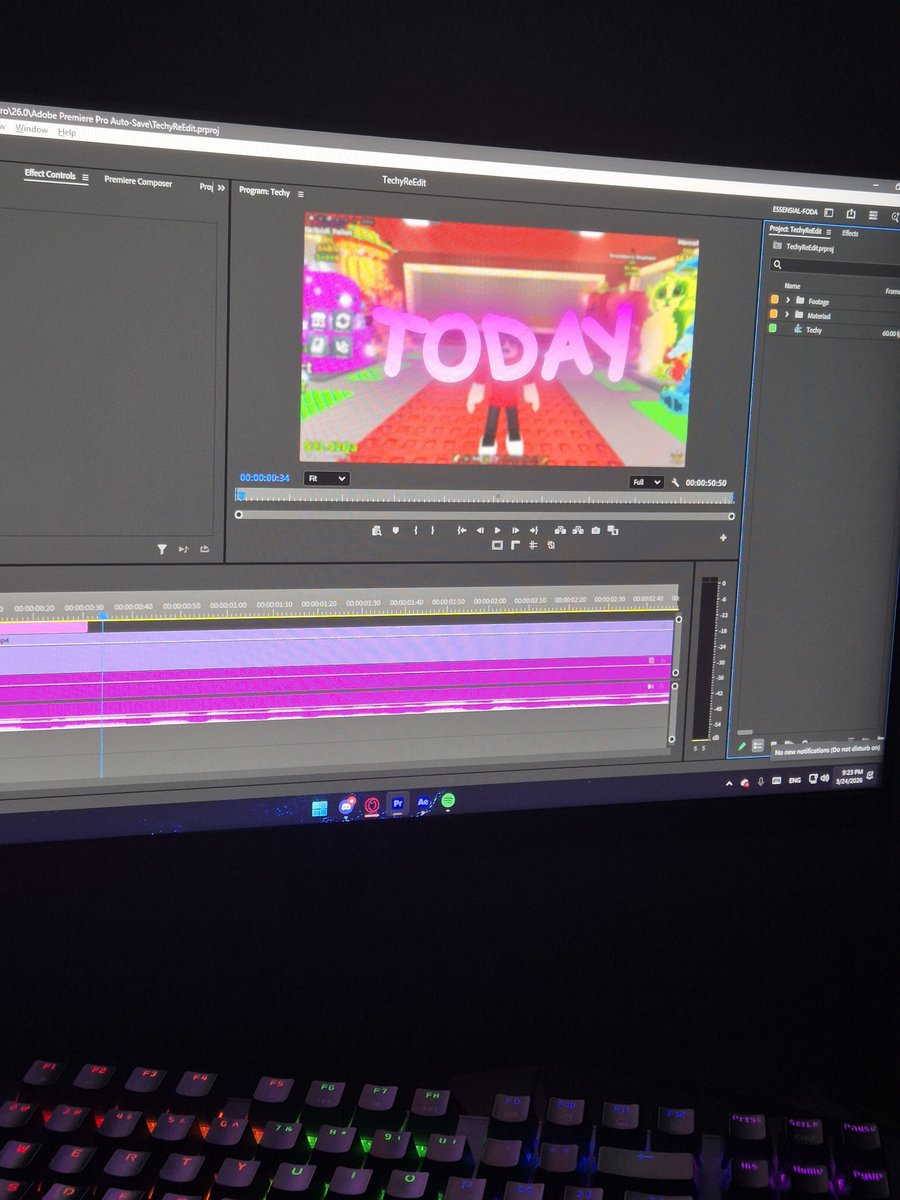
Task: Switch to the Effect Controls tab
Action: point(50,175)
